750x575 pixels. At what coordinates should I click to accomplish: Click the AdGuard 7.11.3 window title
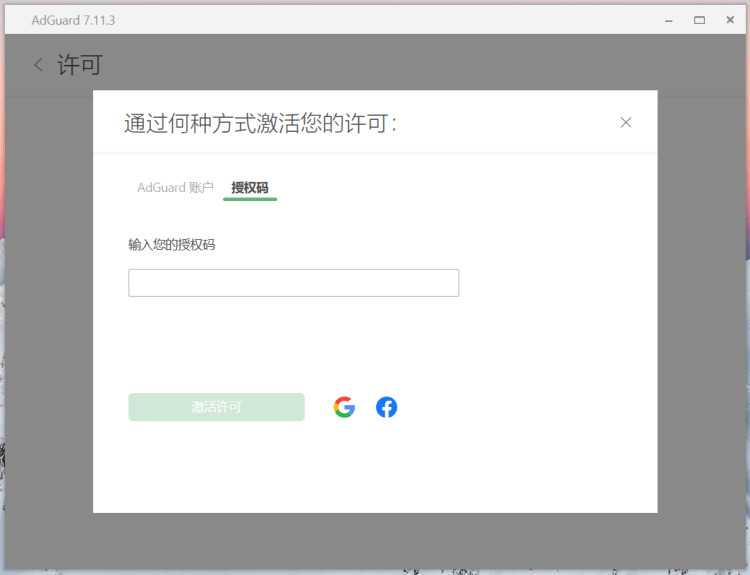coord(73,20)
